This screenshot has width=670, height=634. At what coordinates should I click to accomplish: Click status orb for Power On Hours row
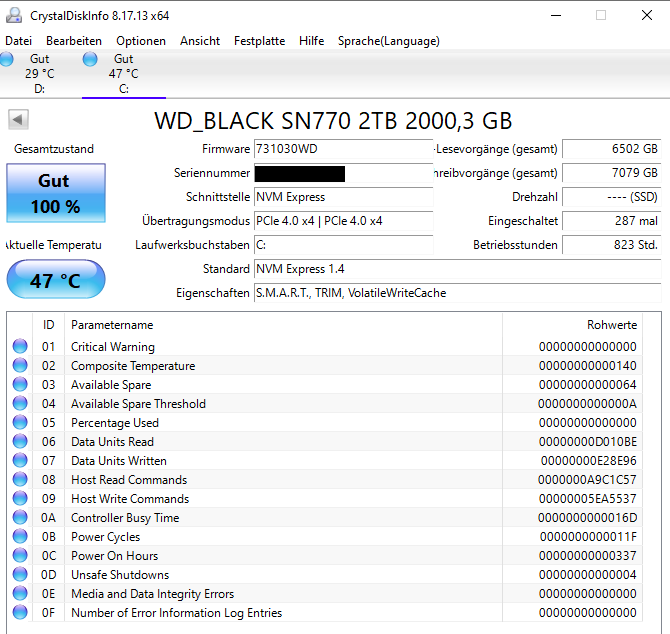click(x=20, y=555)
